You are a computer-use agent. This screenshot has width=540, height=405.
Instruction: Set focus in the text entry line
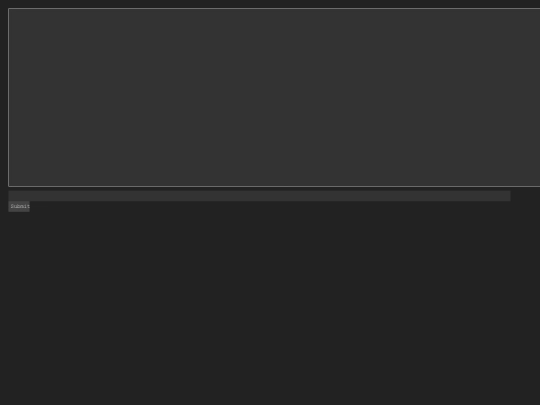pos(259,196)
